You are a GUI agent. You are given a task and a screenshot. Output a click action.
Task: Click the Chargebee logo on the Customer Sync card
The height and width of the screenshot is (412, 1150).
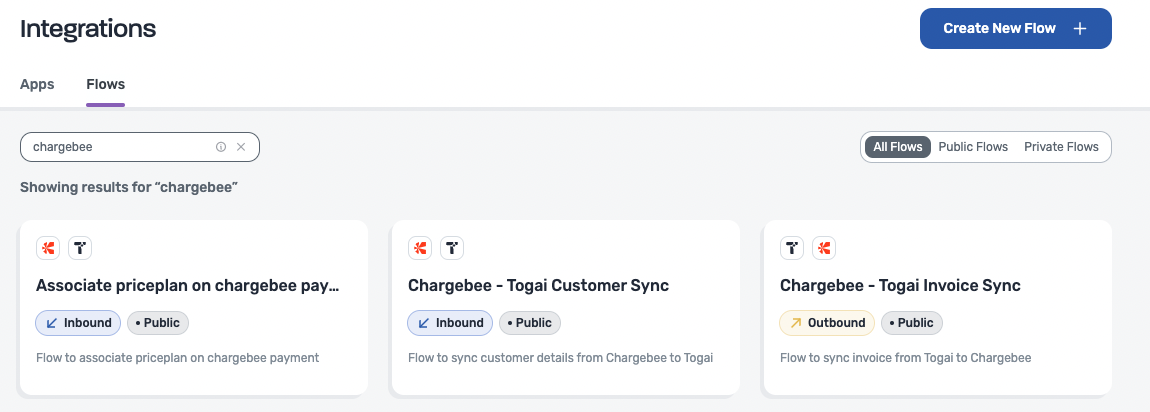coord(420,247)
